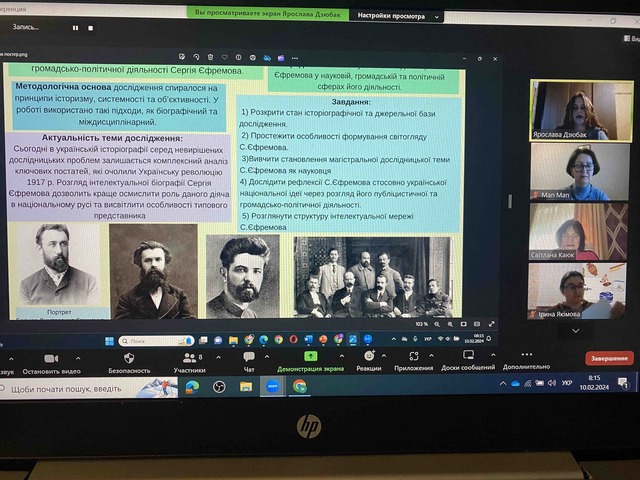Expand the arrow next to 'Участники'
This screenshot has height=480, width=640.
[x=218, y=357]
